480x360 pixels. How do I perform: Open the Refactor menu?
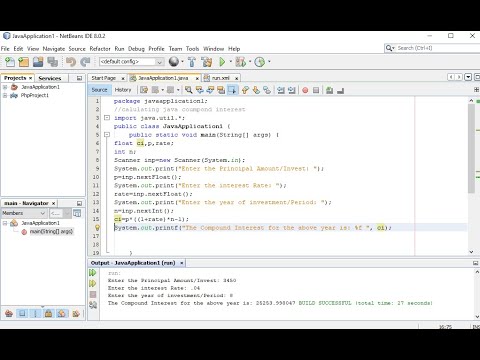pos(100,49)
